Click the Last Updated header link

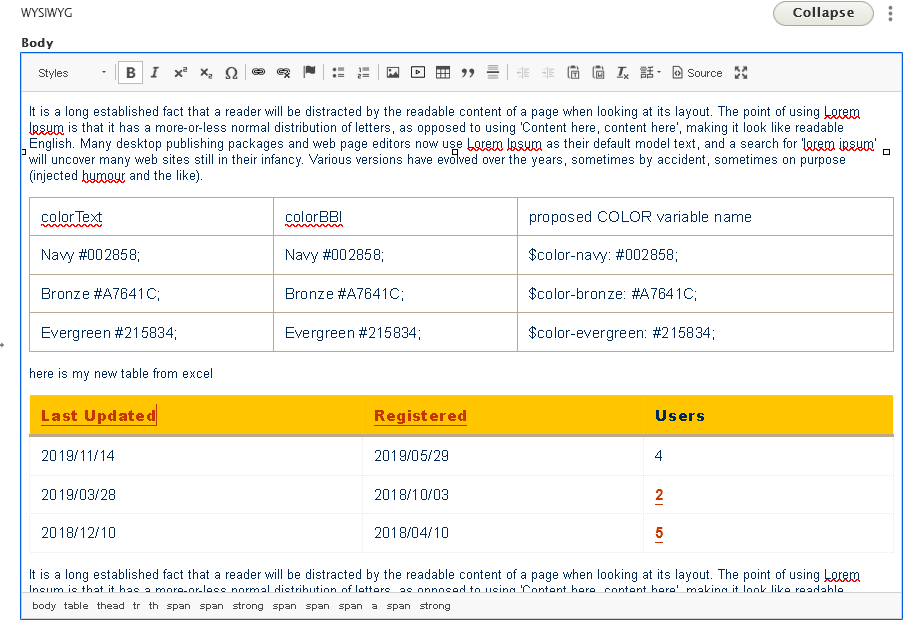98,416
